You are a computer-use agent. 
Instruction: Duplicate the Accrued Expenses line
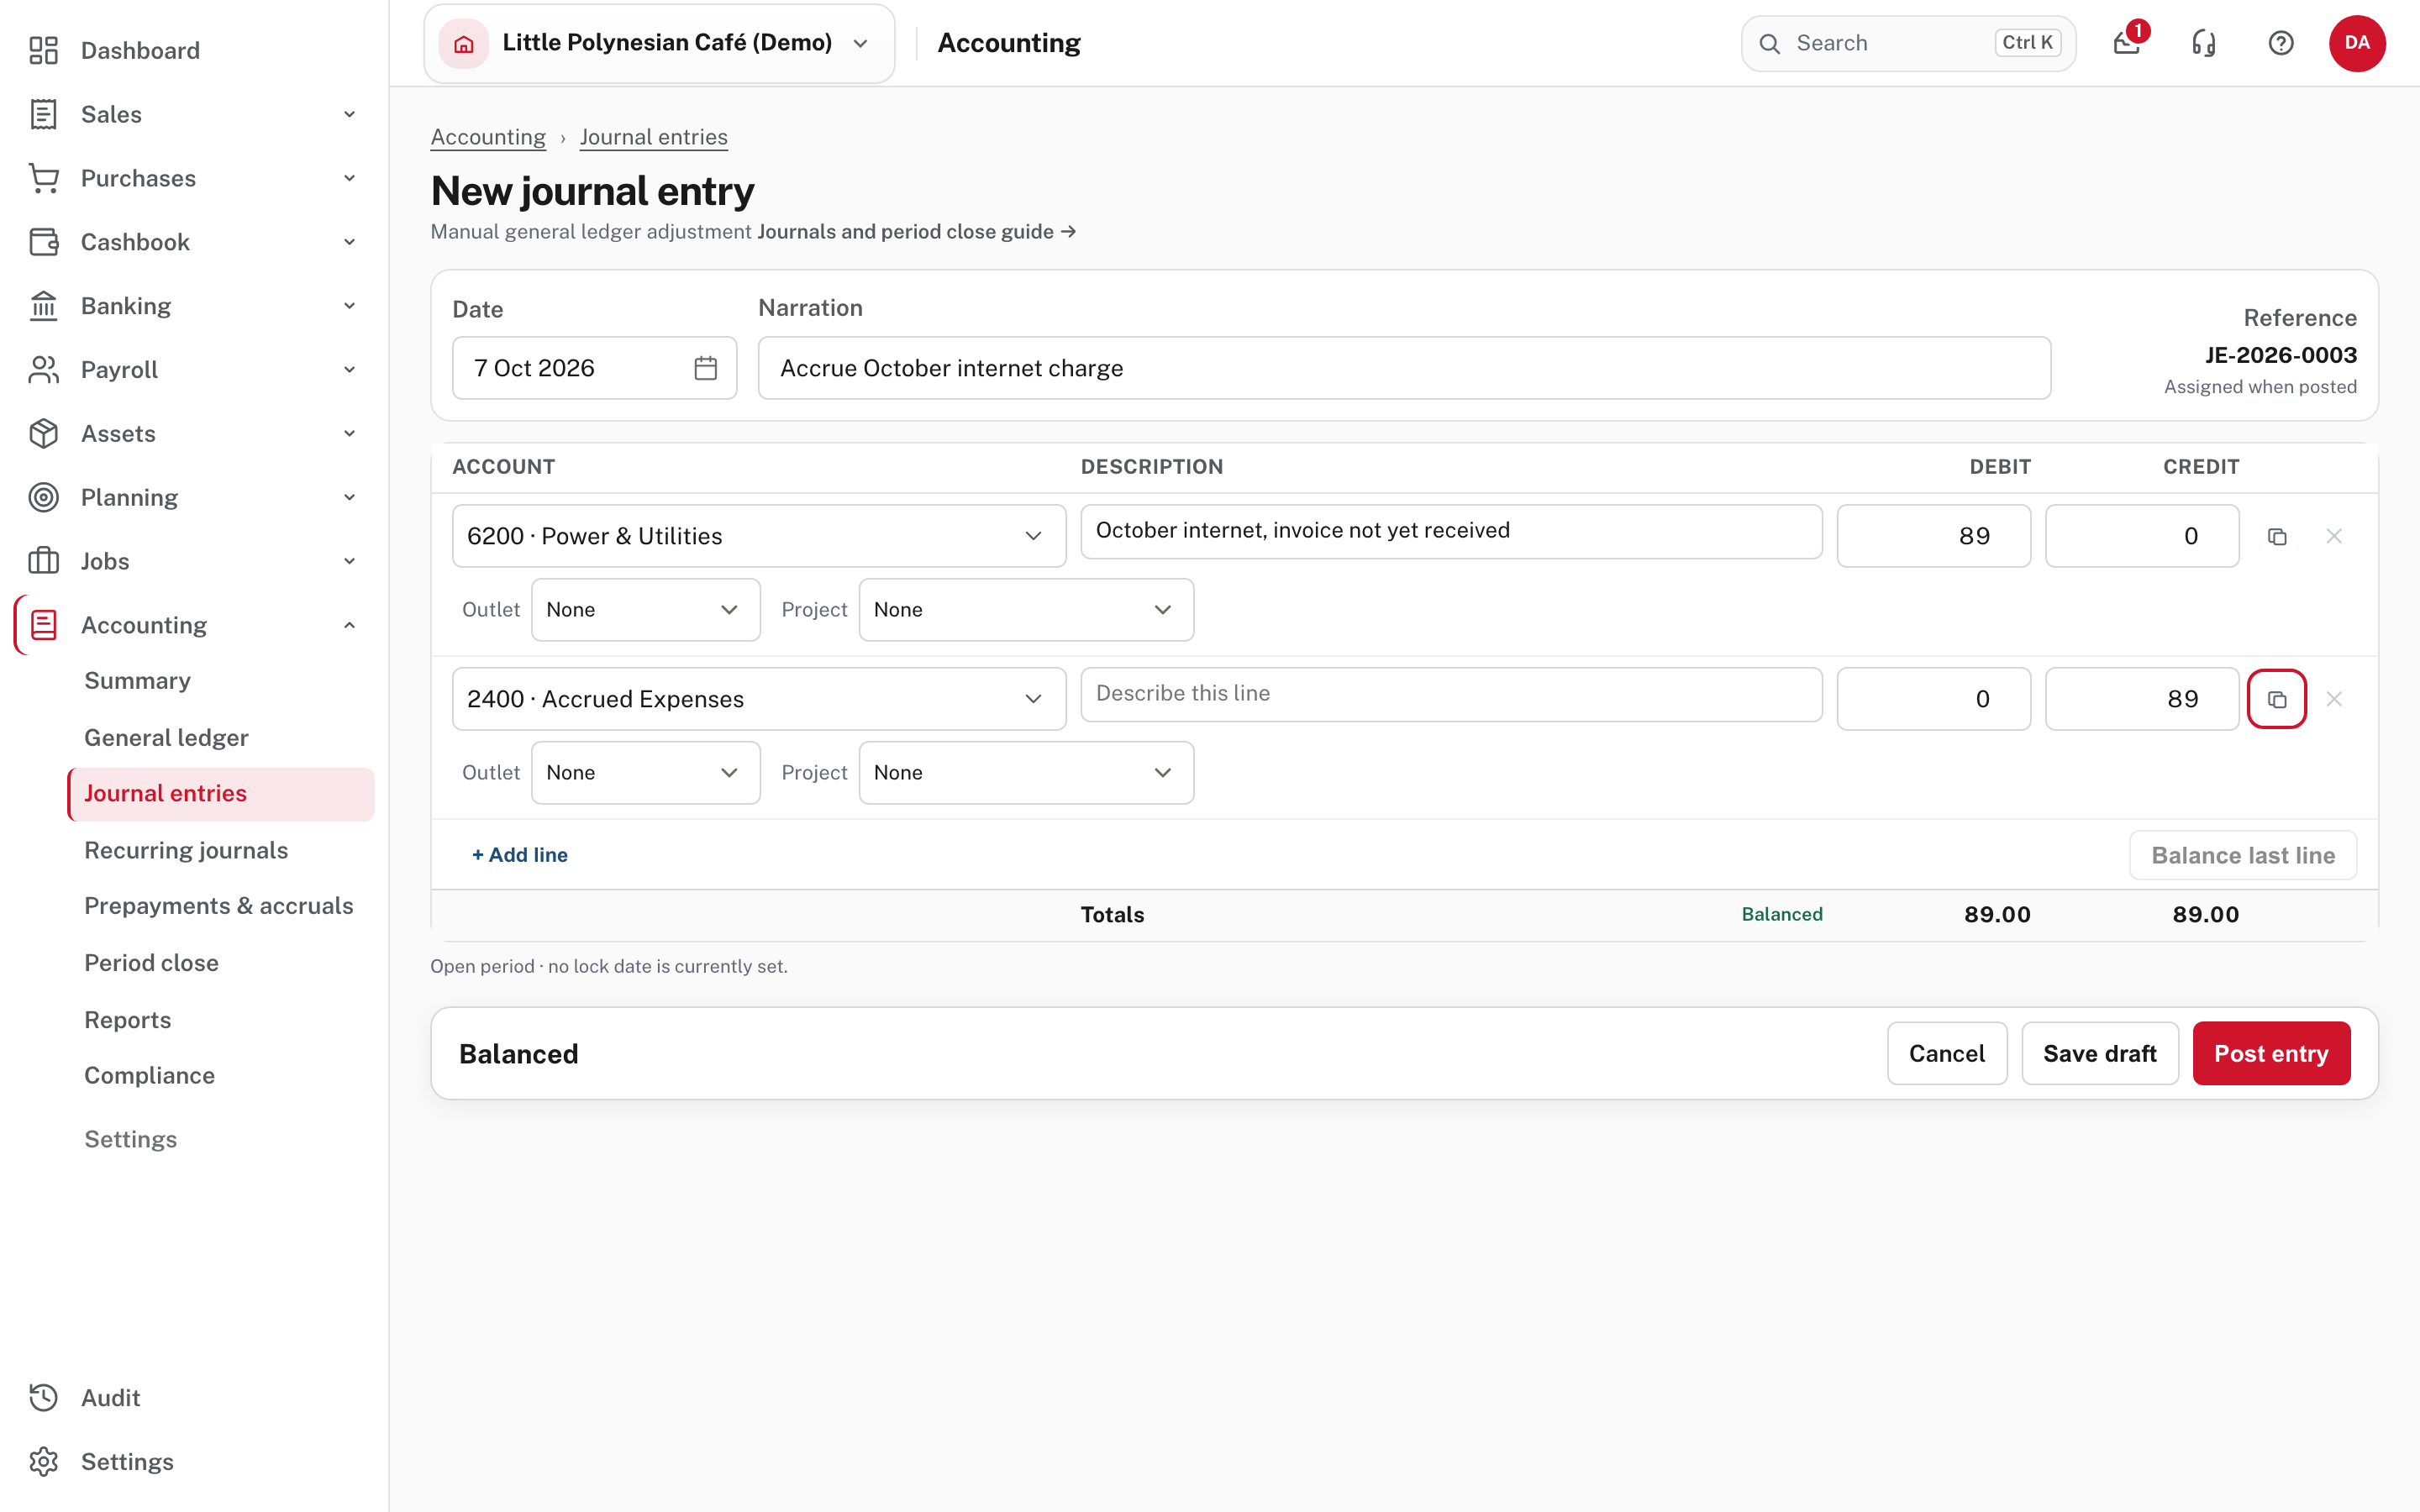(2277, 699)
